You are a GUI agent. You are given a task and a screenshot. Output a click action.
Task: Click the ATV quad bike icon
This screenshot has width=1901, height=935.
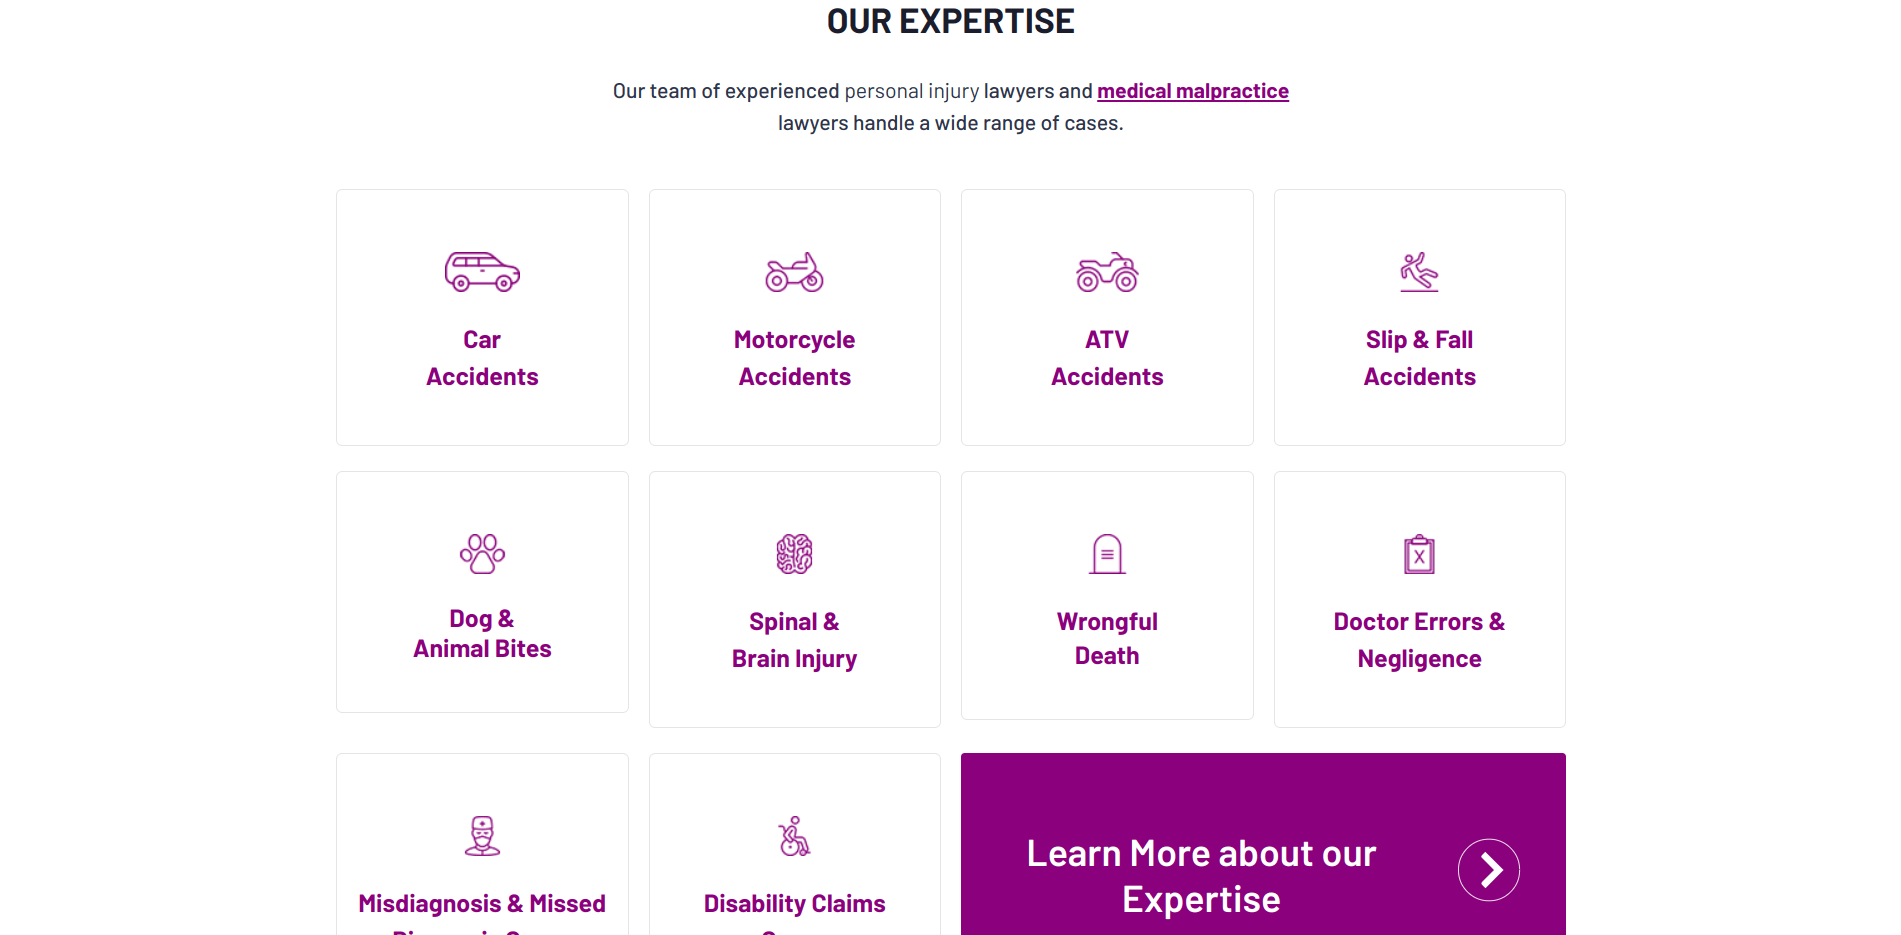(1107, 272)
